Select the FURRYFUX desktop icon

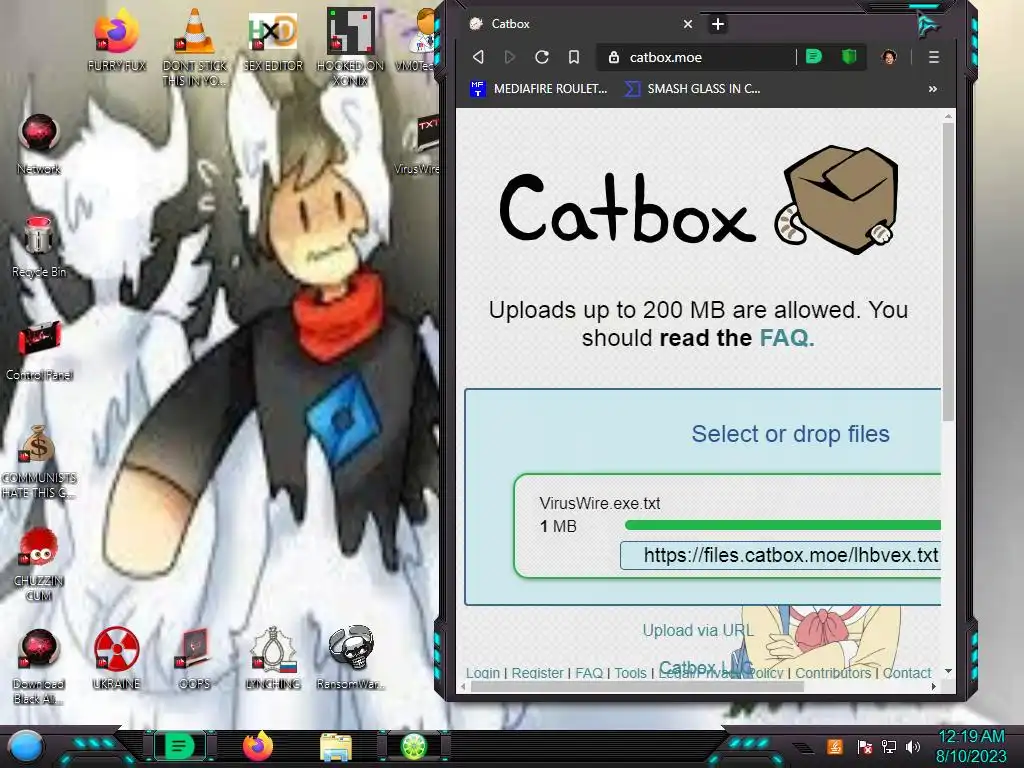[x=116, y=40]
